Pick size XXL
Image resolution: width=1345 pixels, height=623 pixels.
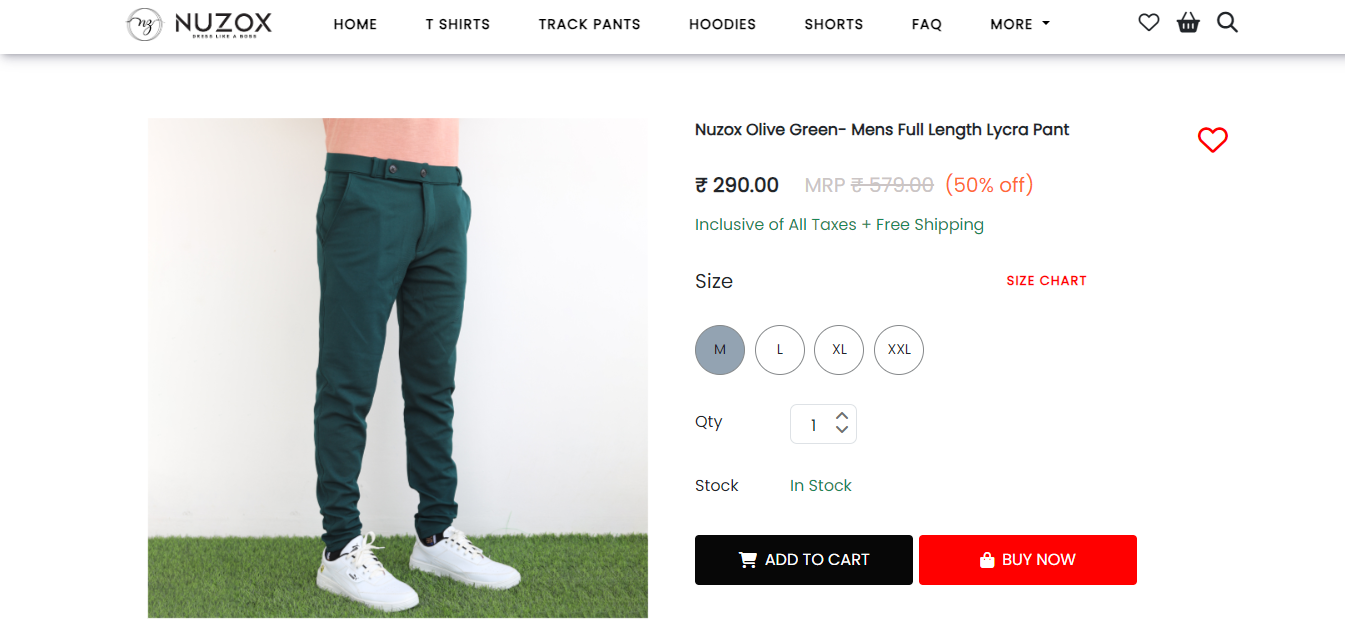(x=899, y=350)
